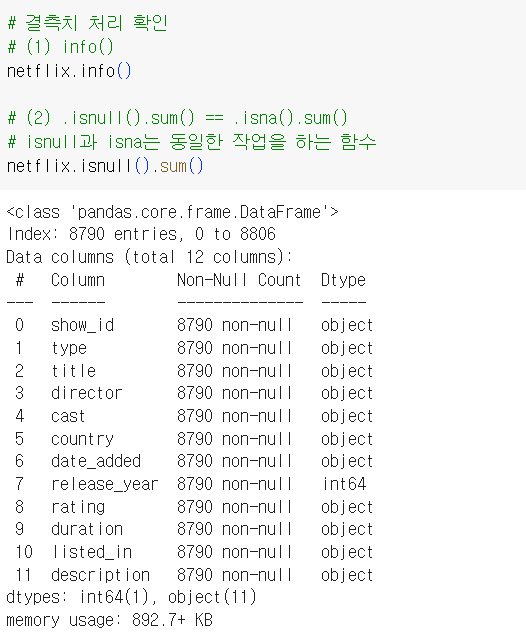Click the comment '# (2) .isnull().sum() == .isna().sum()'
Viewport: 526px width, 633px height.
pos(178,118)
